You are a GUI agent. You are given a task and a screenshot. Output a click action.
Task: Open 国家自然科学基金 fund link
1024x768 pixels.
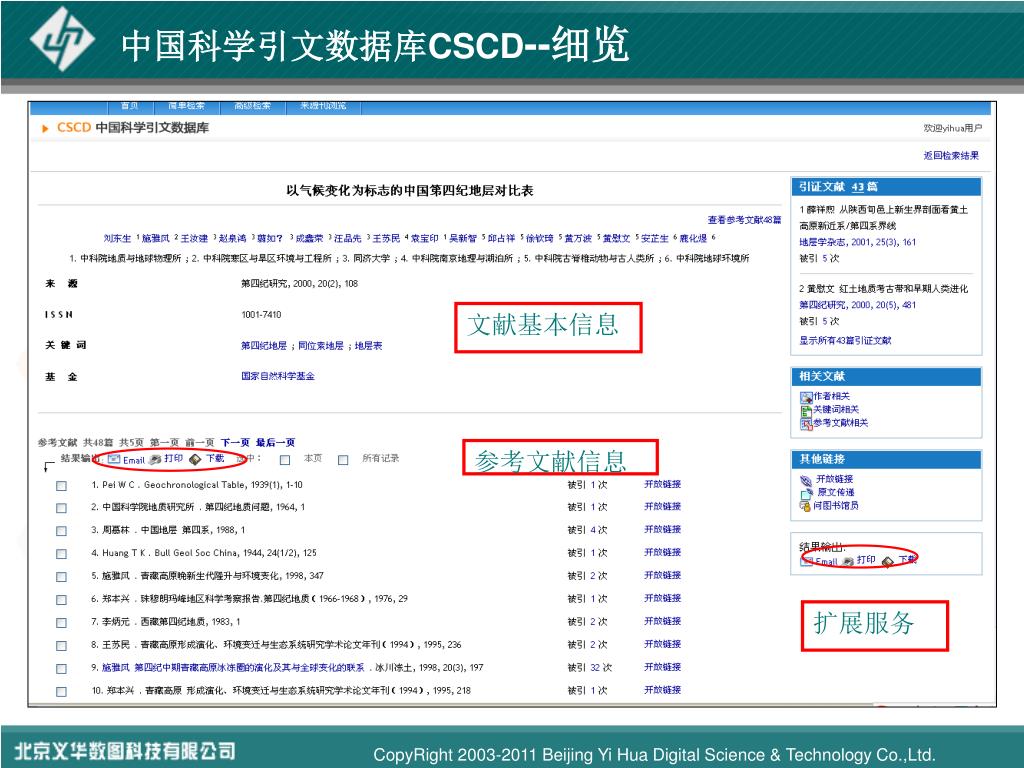[277, 376]
